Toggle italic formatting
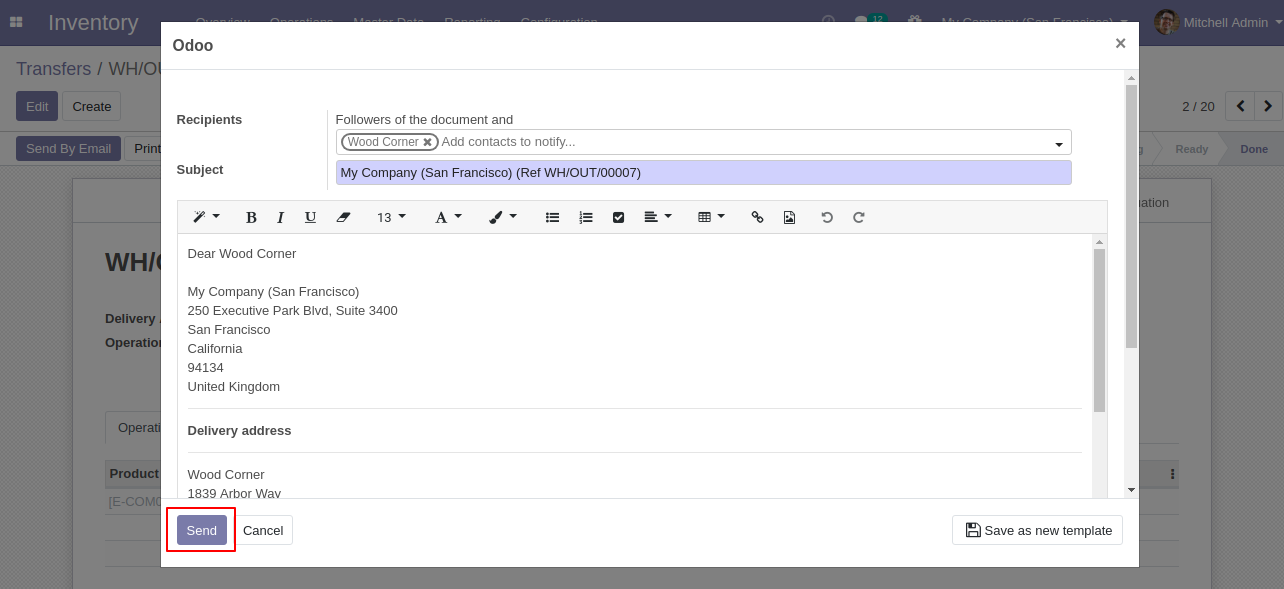Screen dimensions: 1284x589 pos(280,217)
